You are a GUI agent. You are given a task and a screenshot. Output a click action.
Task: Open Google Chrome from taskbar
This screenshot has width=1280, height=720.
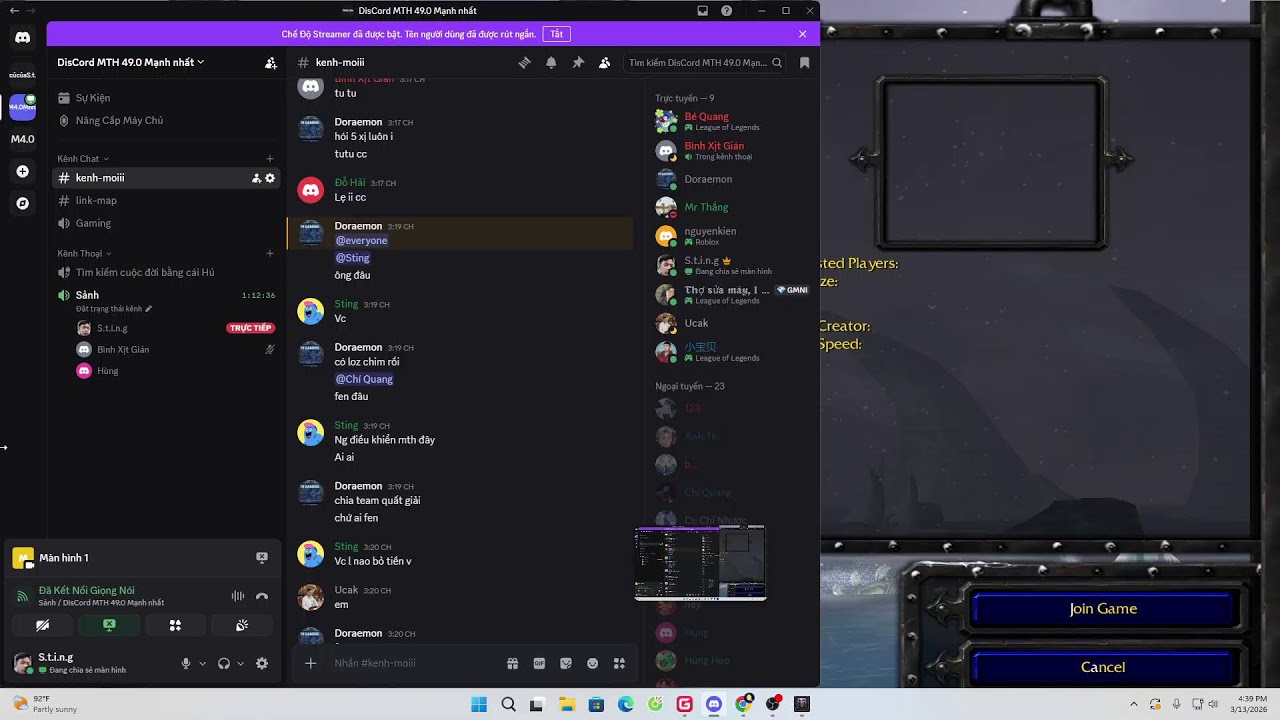tap(743, 704)
